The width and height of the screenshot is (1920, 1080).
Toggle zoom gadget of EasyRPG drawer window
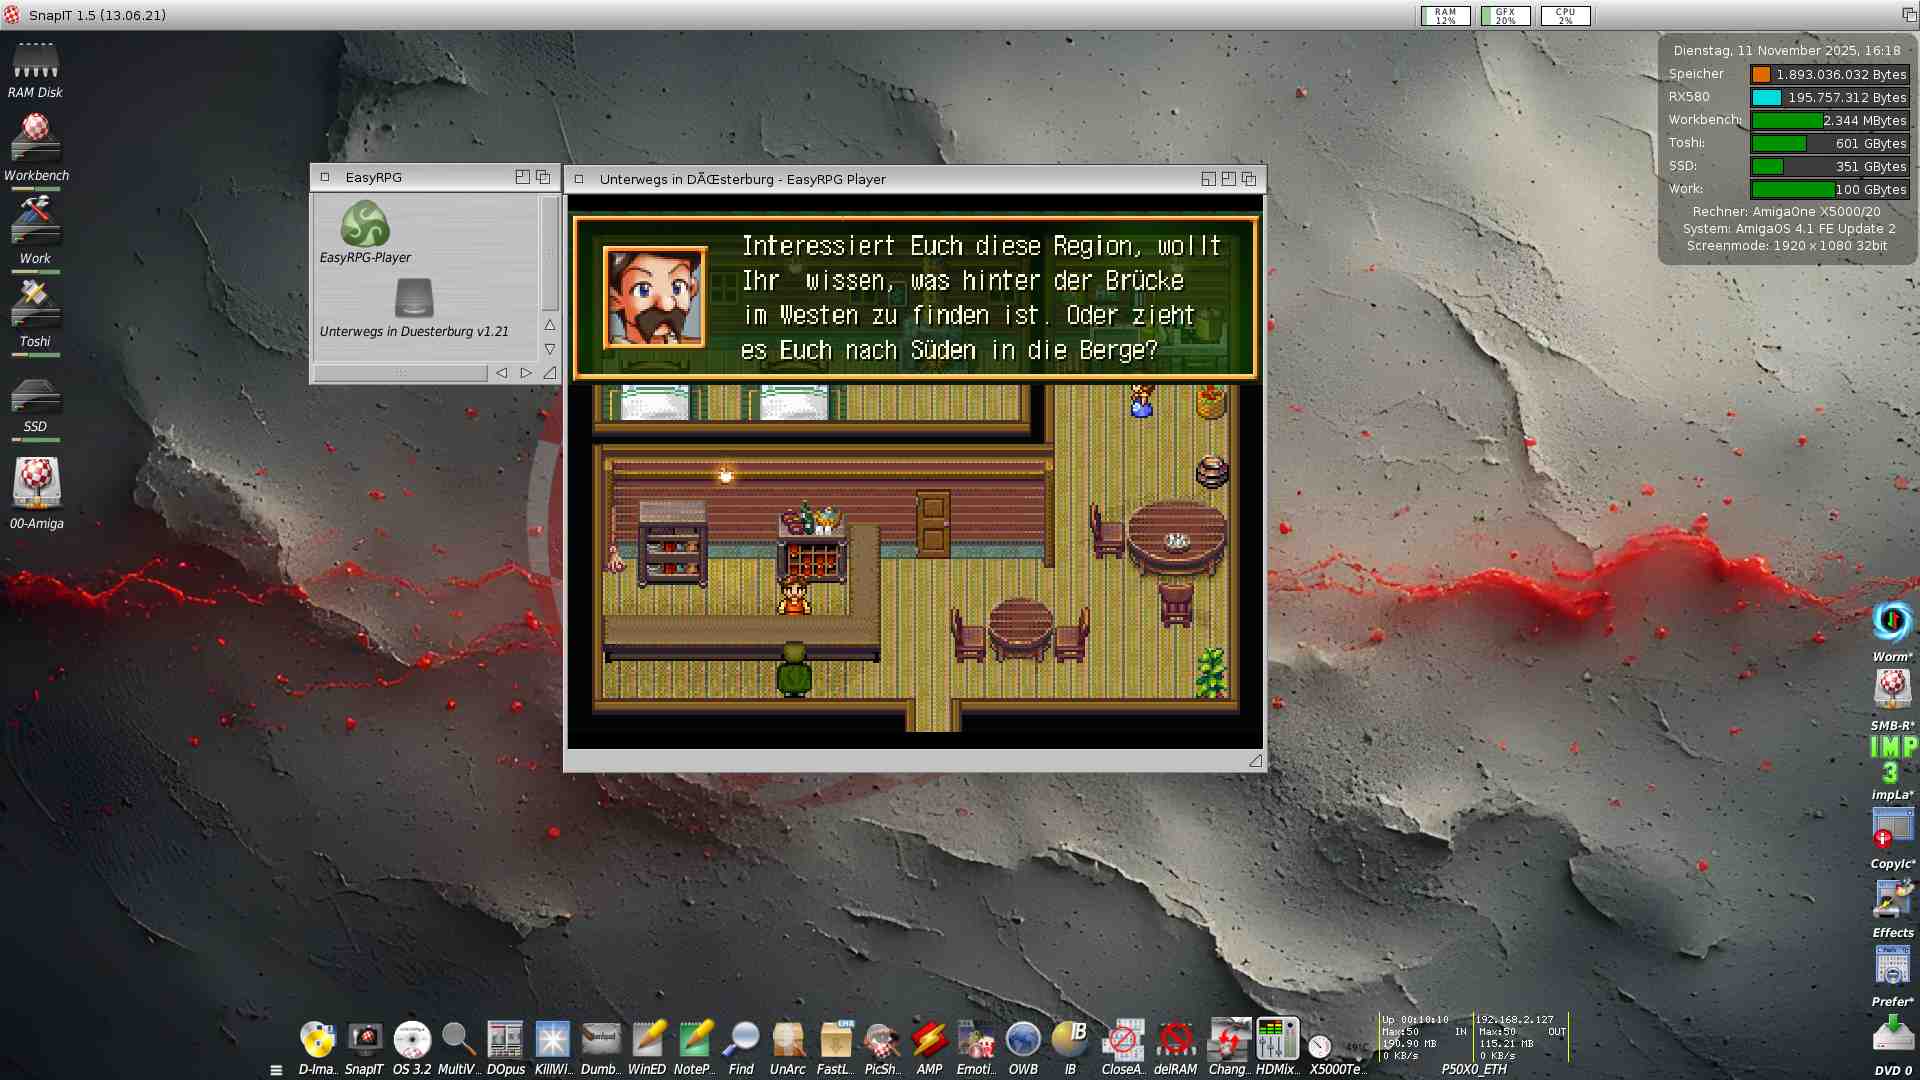pos(522,177)
